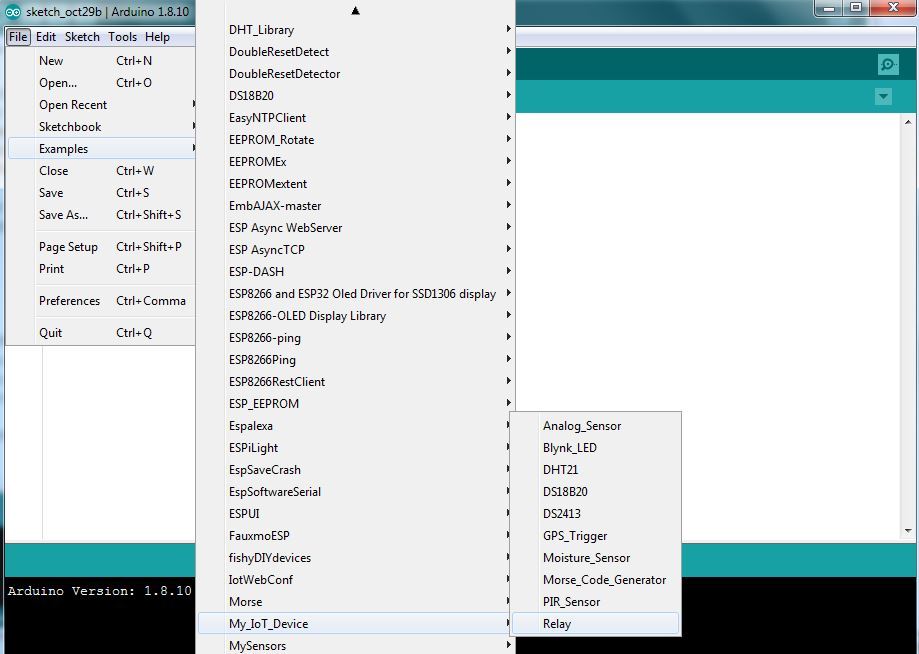
Task: Expand EEPROM_Rotate examples
Action: point(356,139)
